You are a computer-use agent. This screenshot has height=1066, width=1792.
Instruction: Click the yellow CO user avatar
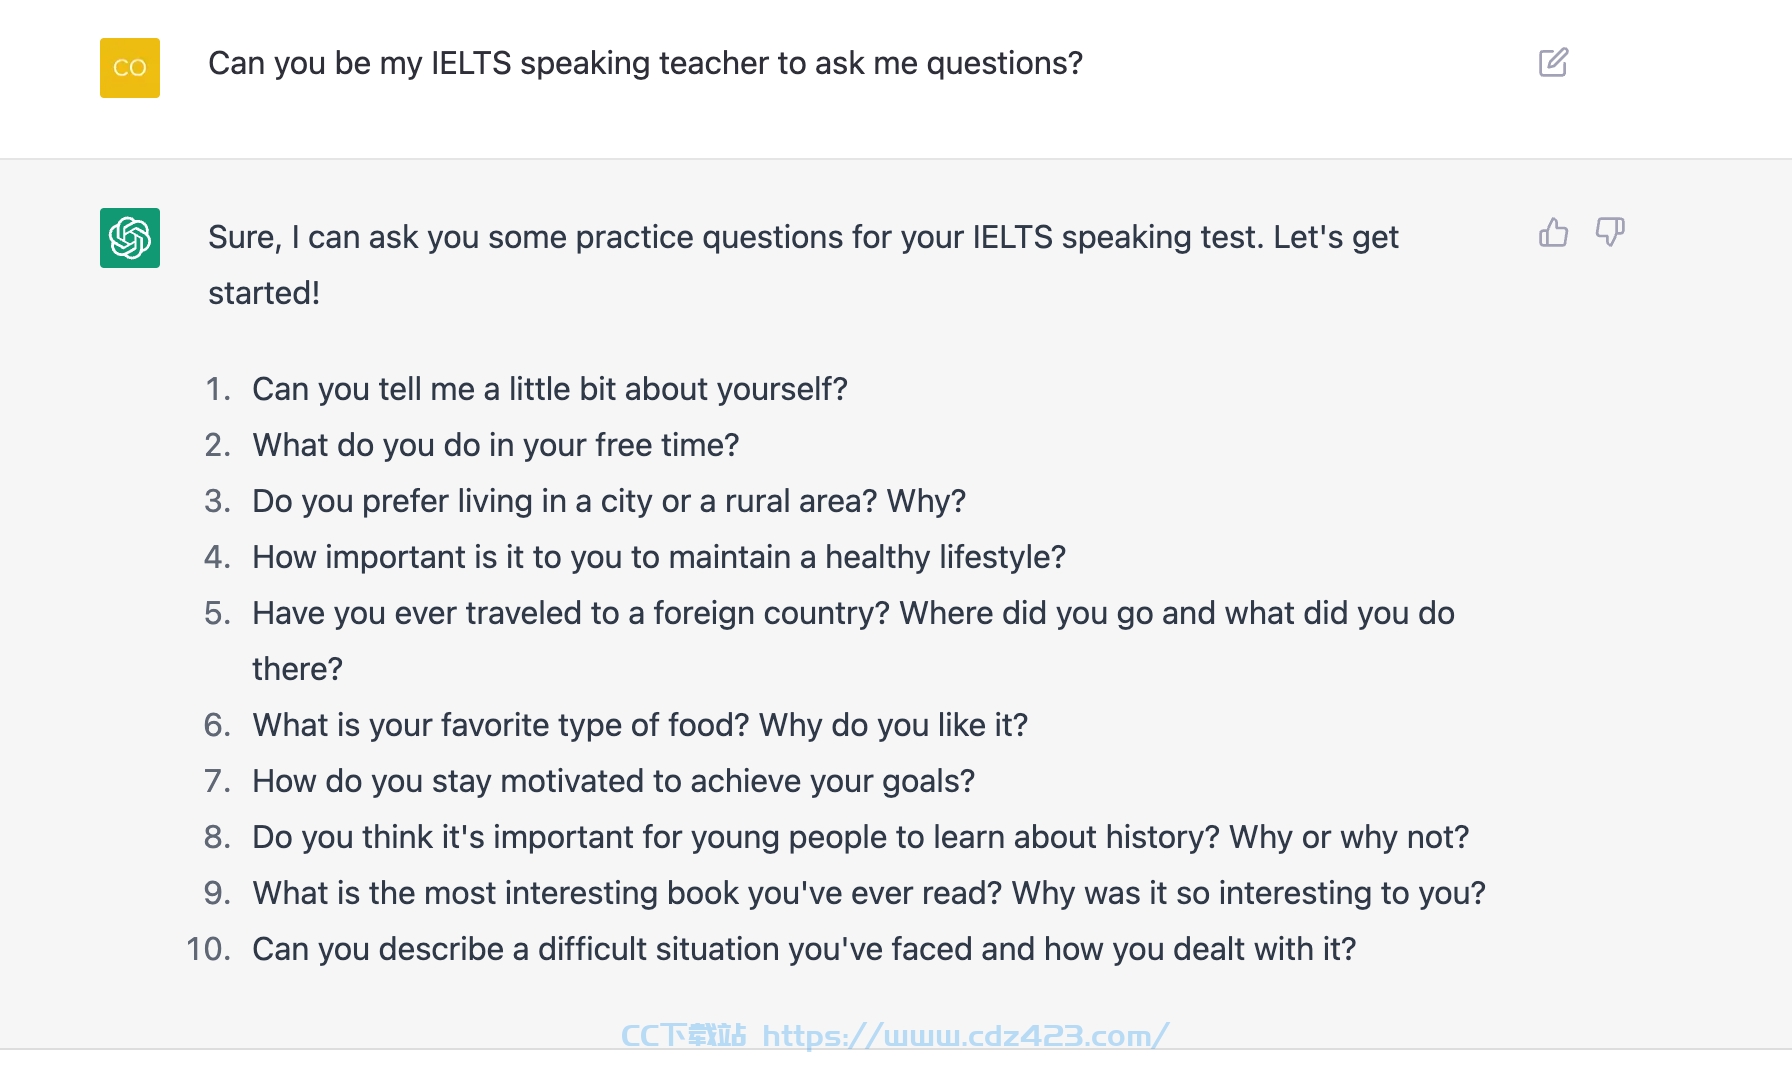(x=130, y=68)
